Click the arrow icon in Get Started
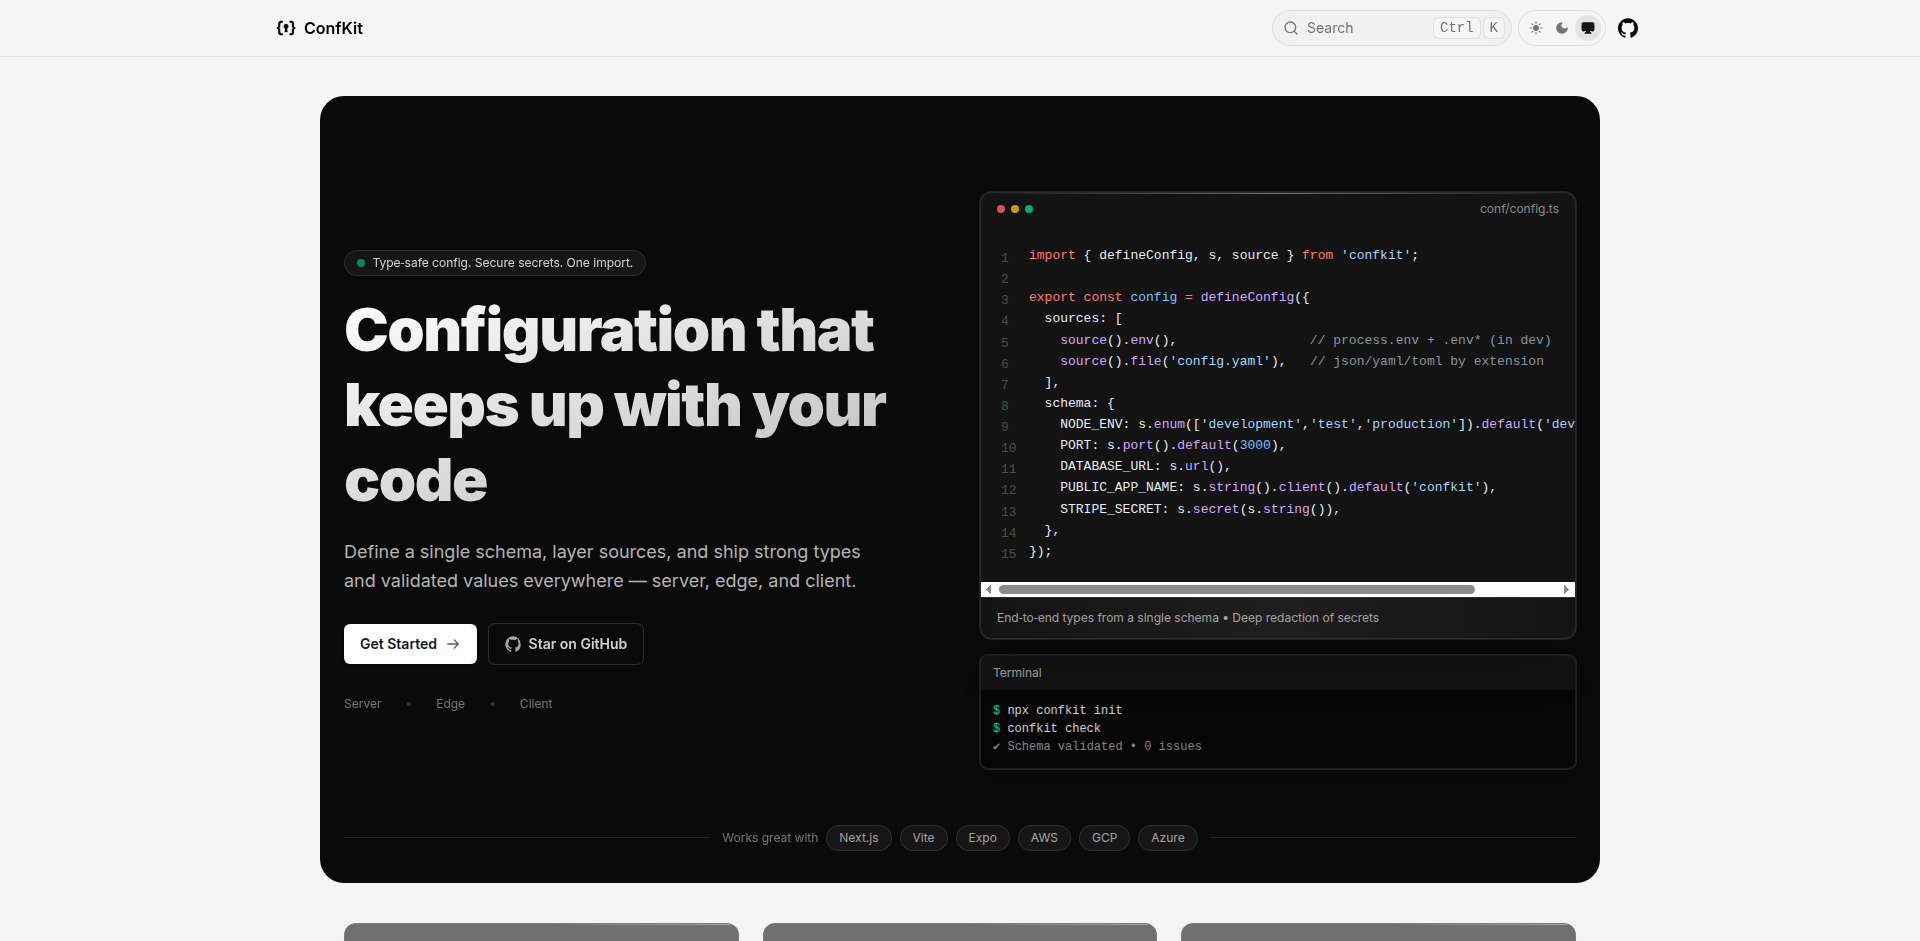The height and width of the screenshot is (941, 1920). (x=453, y=644)
